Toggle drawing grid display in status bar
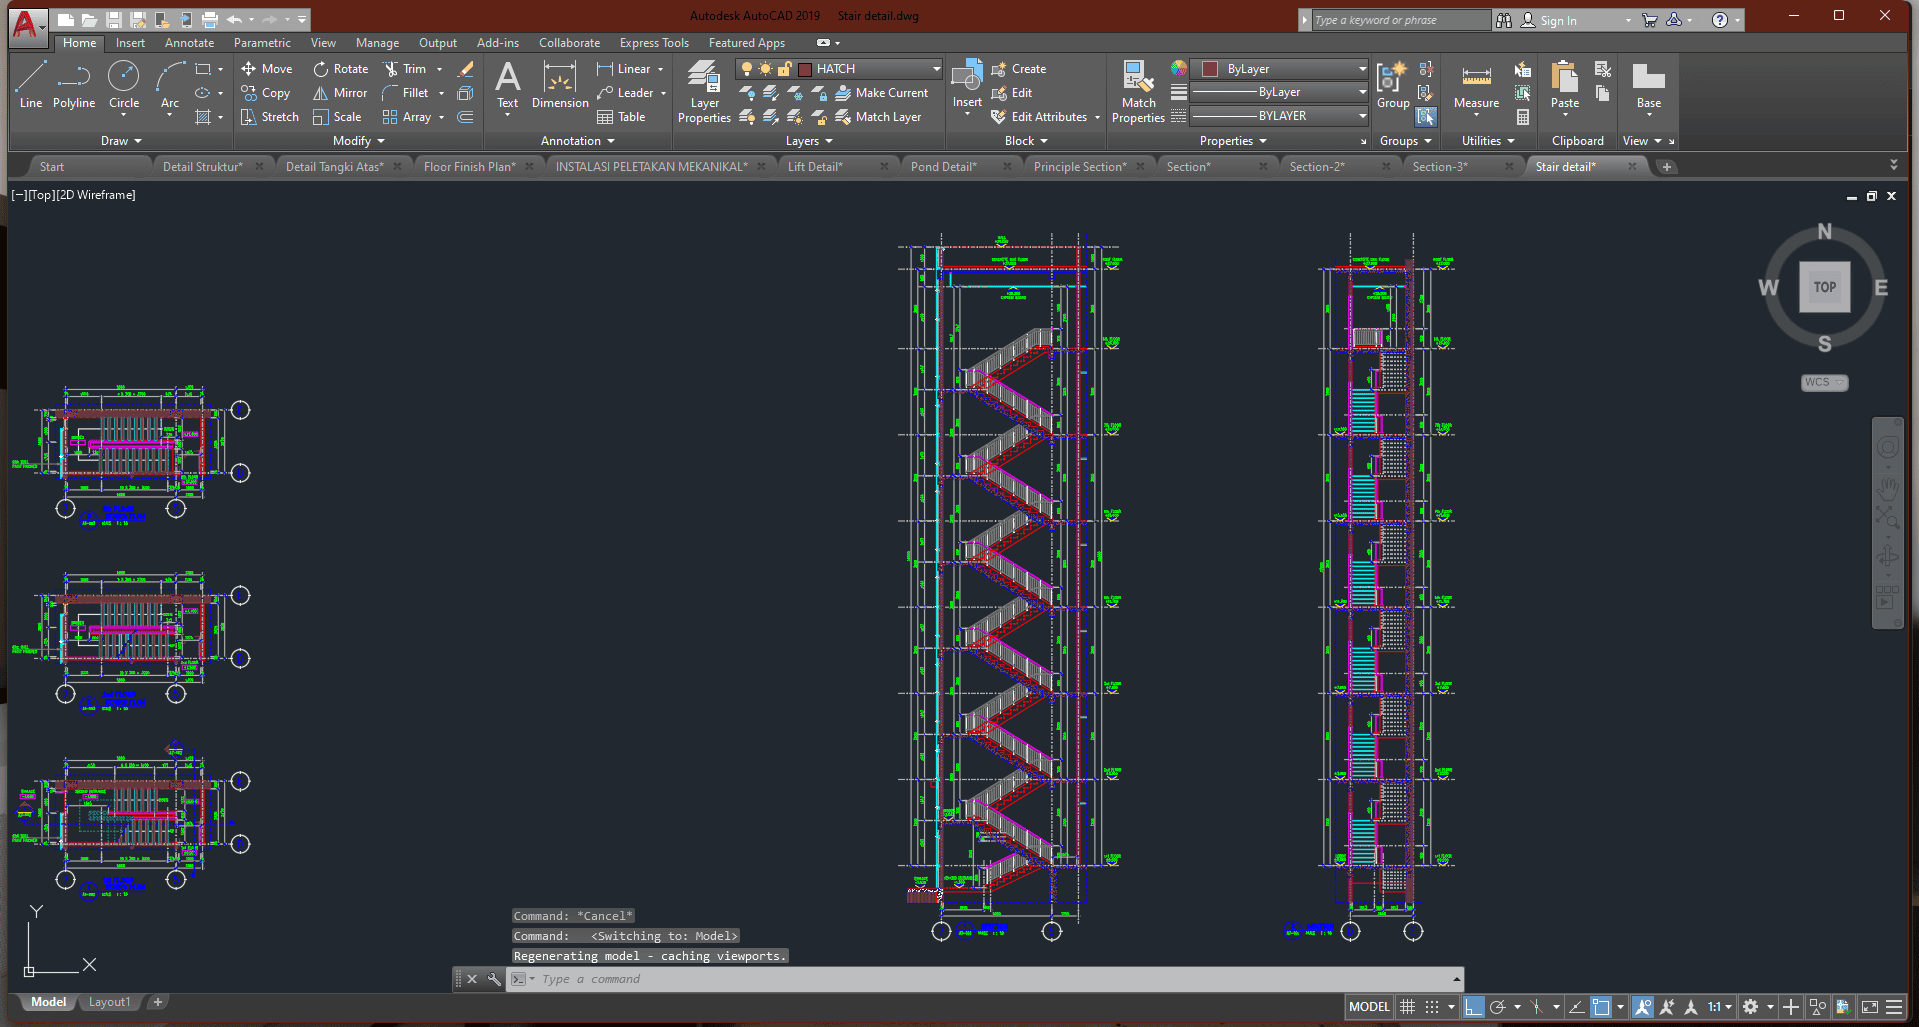The width and height of the screenshot is (1919, 1027). pyautogui.click(x=1407, y=1007)
